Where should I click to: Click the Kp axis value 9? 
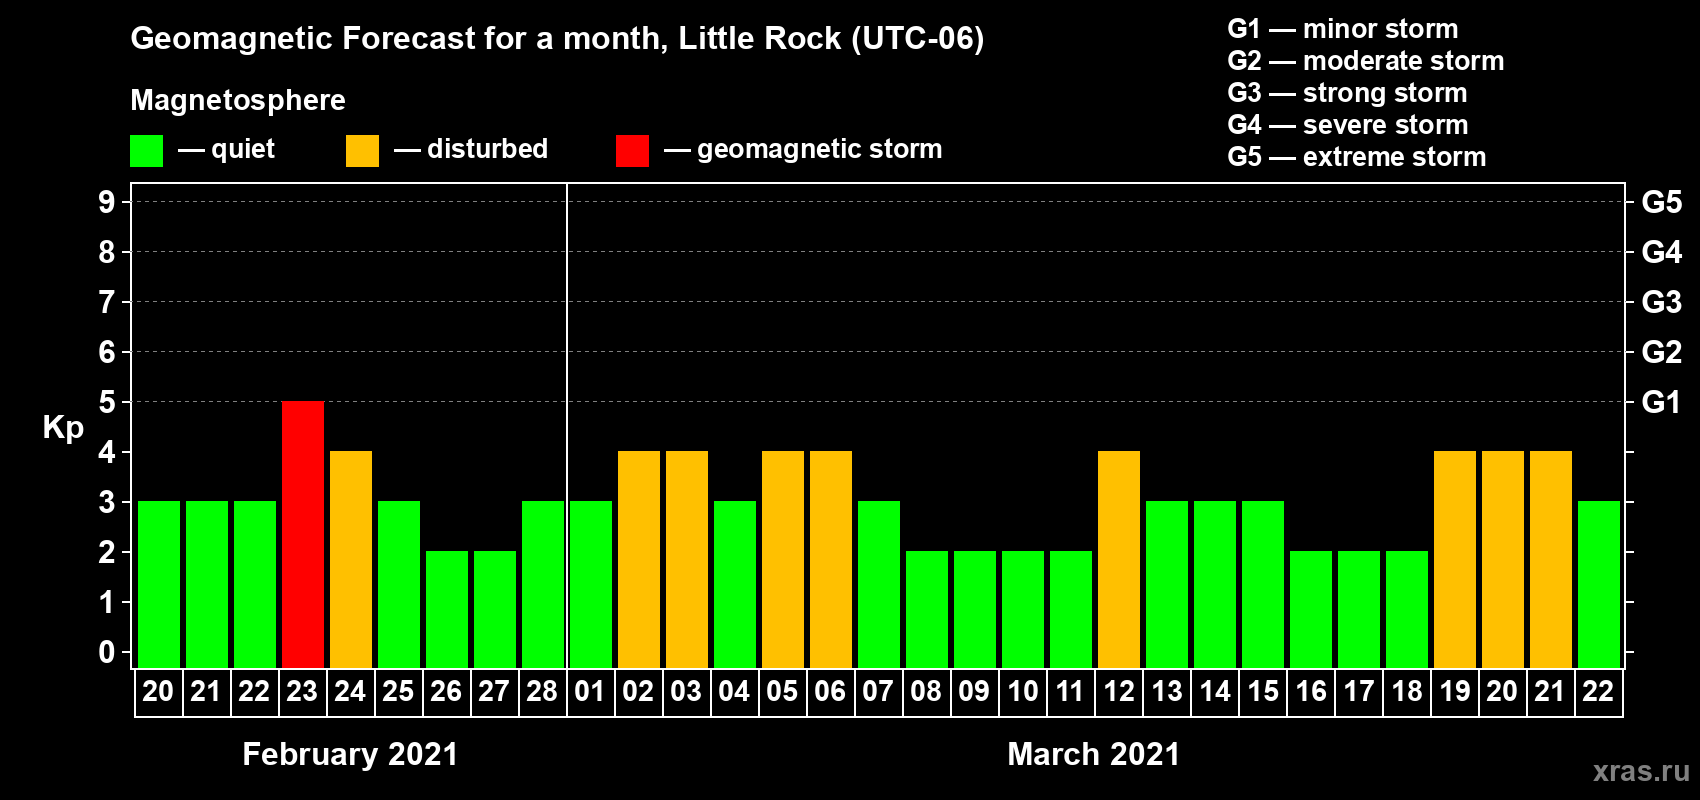[107, 202]
